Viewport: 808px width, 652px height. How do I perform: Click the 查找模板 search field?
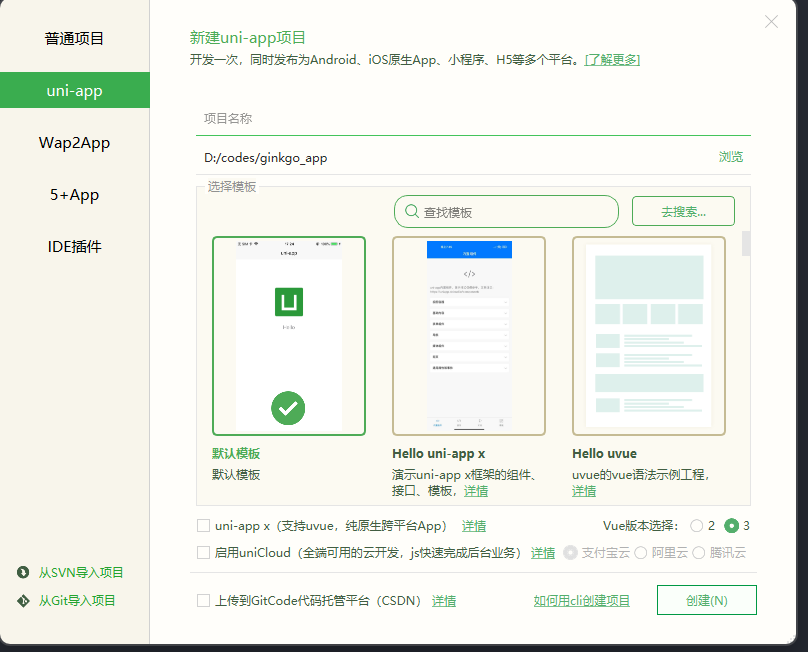[x=506, y=211]
